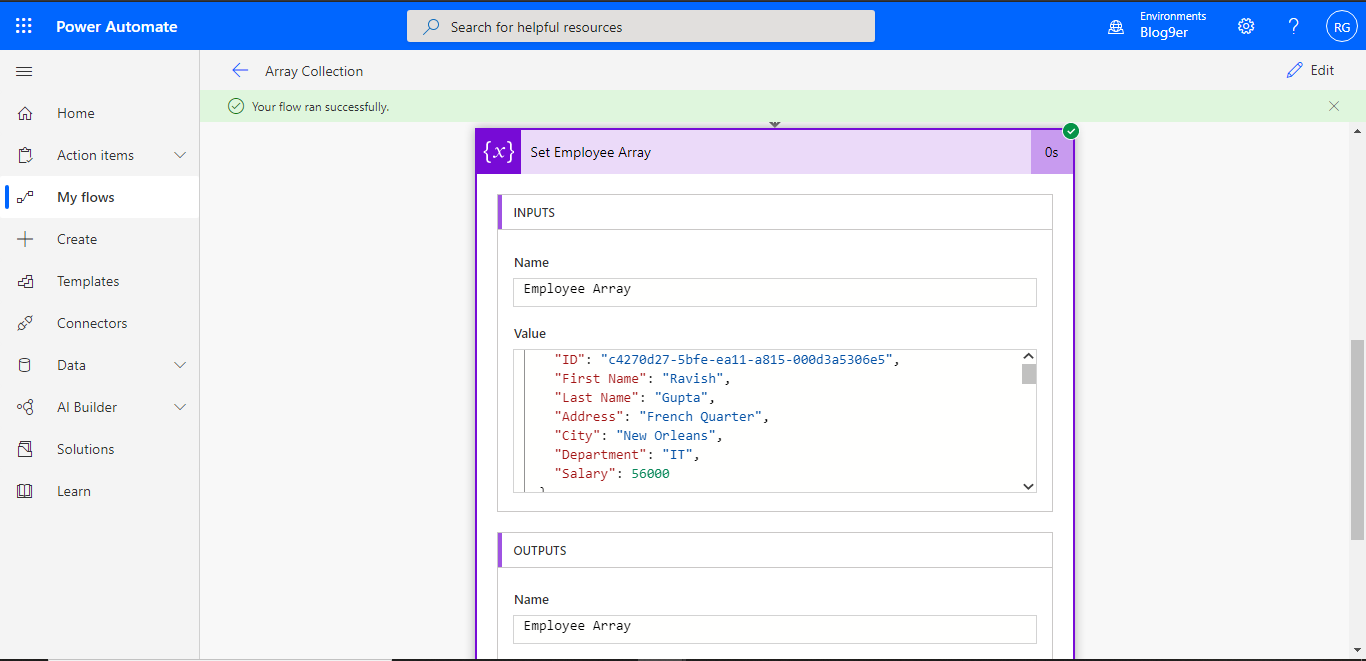This screenshot has width=1366, height=661.
Task: Click the Home icon in sidebar
Action: coord(25,113)
